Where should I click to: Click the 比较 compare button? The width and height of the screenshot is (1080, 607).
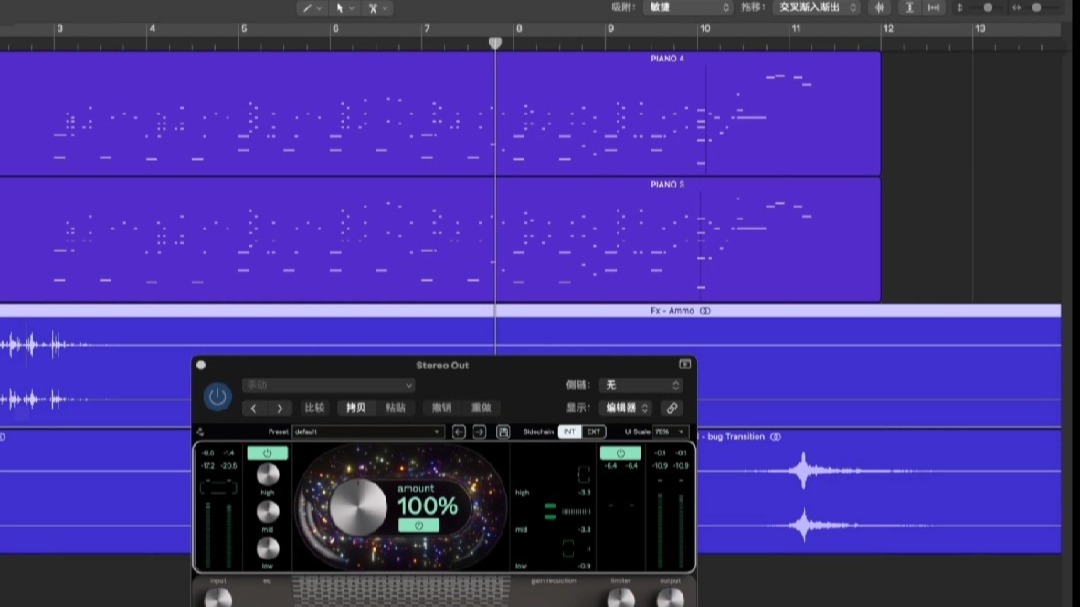tap(314, 408)
